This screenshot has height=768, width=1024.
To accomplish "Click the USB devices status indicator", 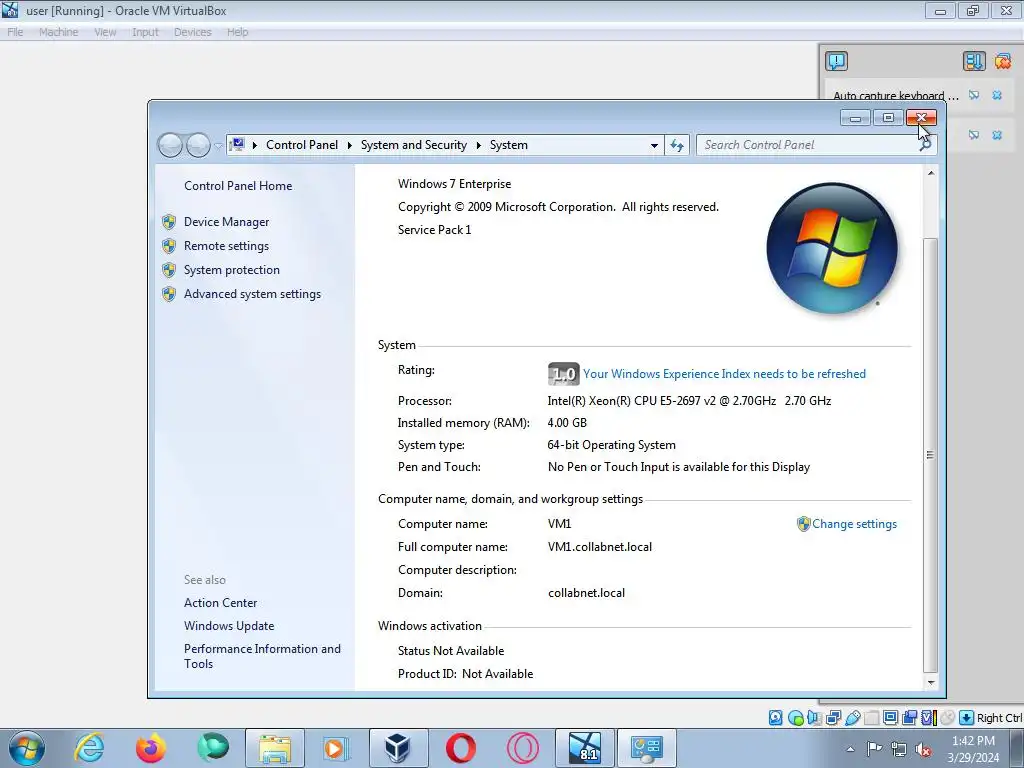I will [x=852, y=718].
